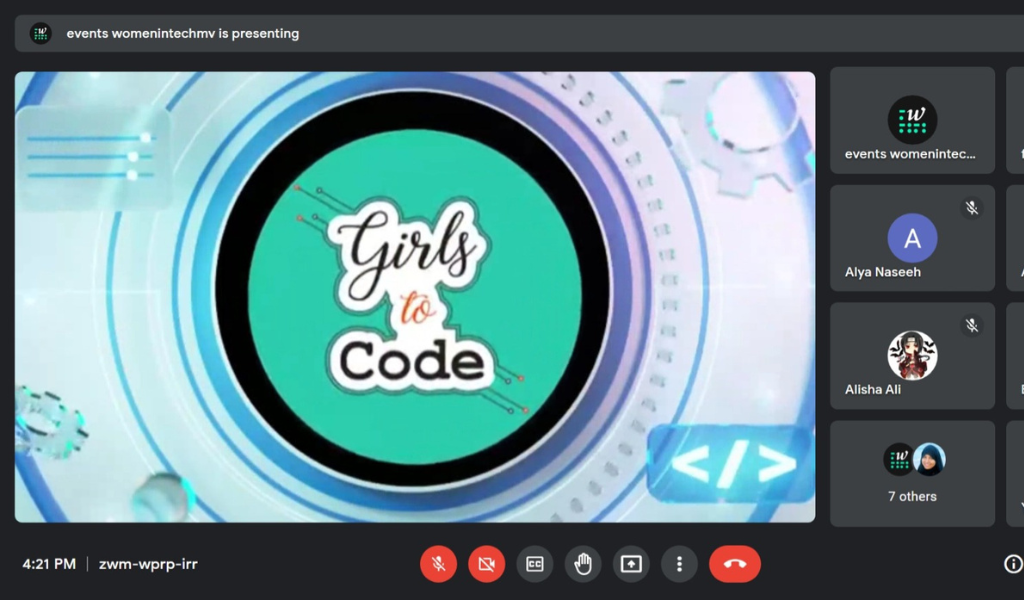The width and height of the screenshot is (1024, 600).
Task: Click Alya Naseeh's muted microphone icon
Action: tap(972, 208)
